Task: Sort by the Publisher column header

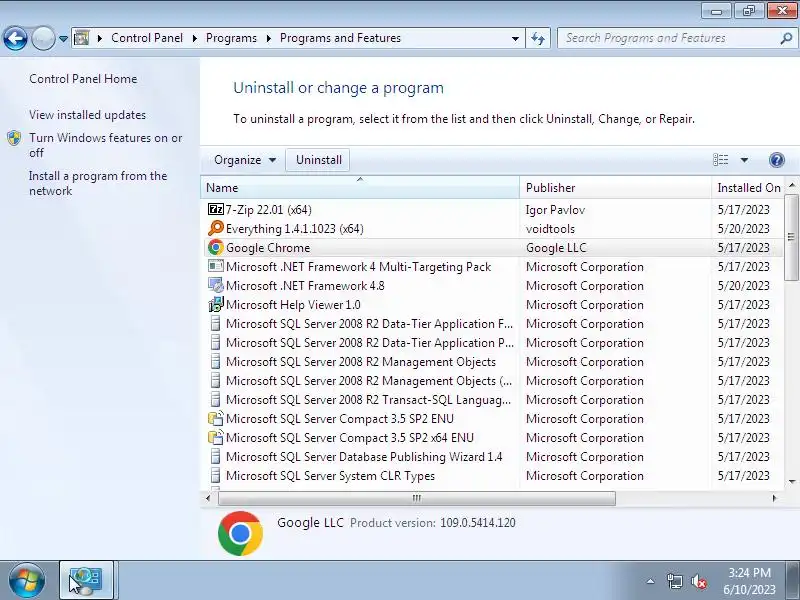Action: coord(615,188)
